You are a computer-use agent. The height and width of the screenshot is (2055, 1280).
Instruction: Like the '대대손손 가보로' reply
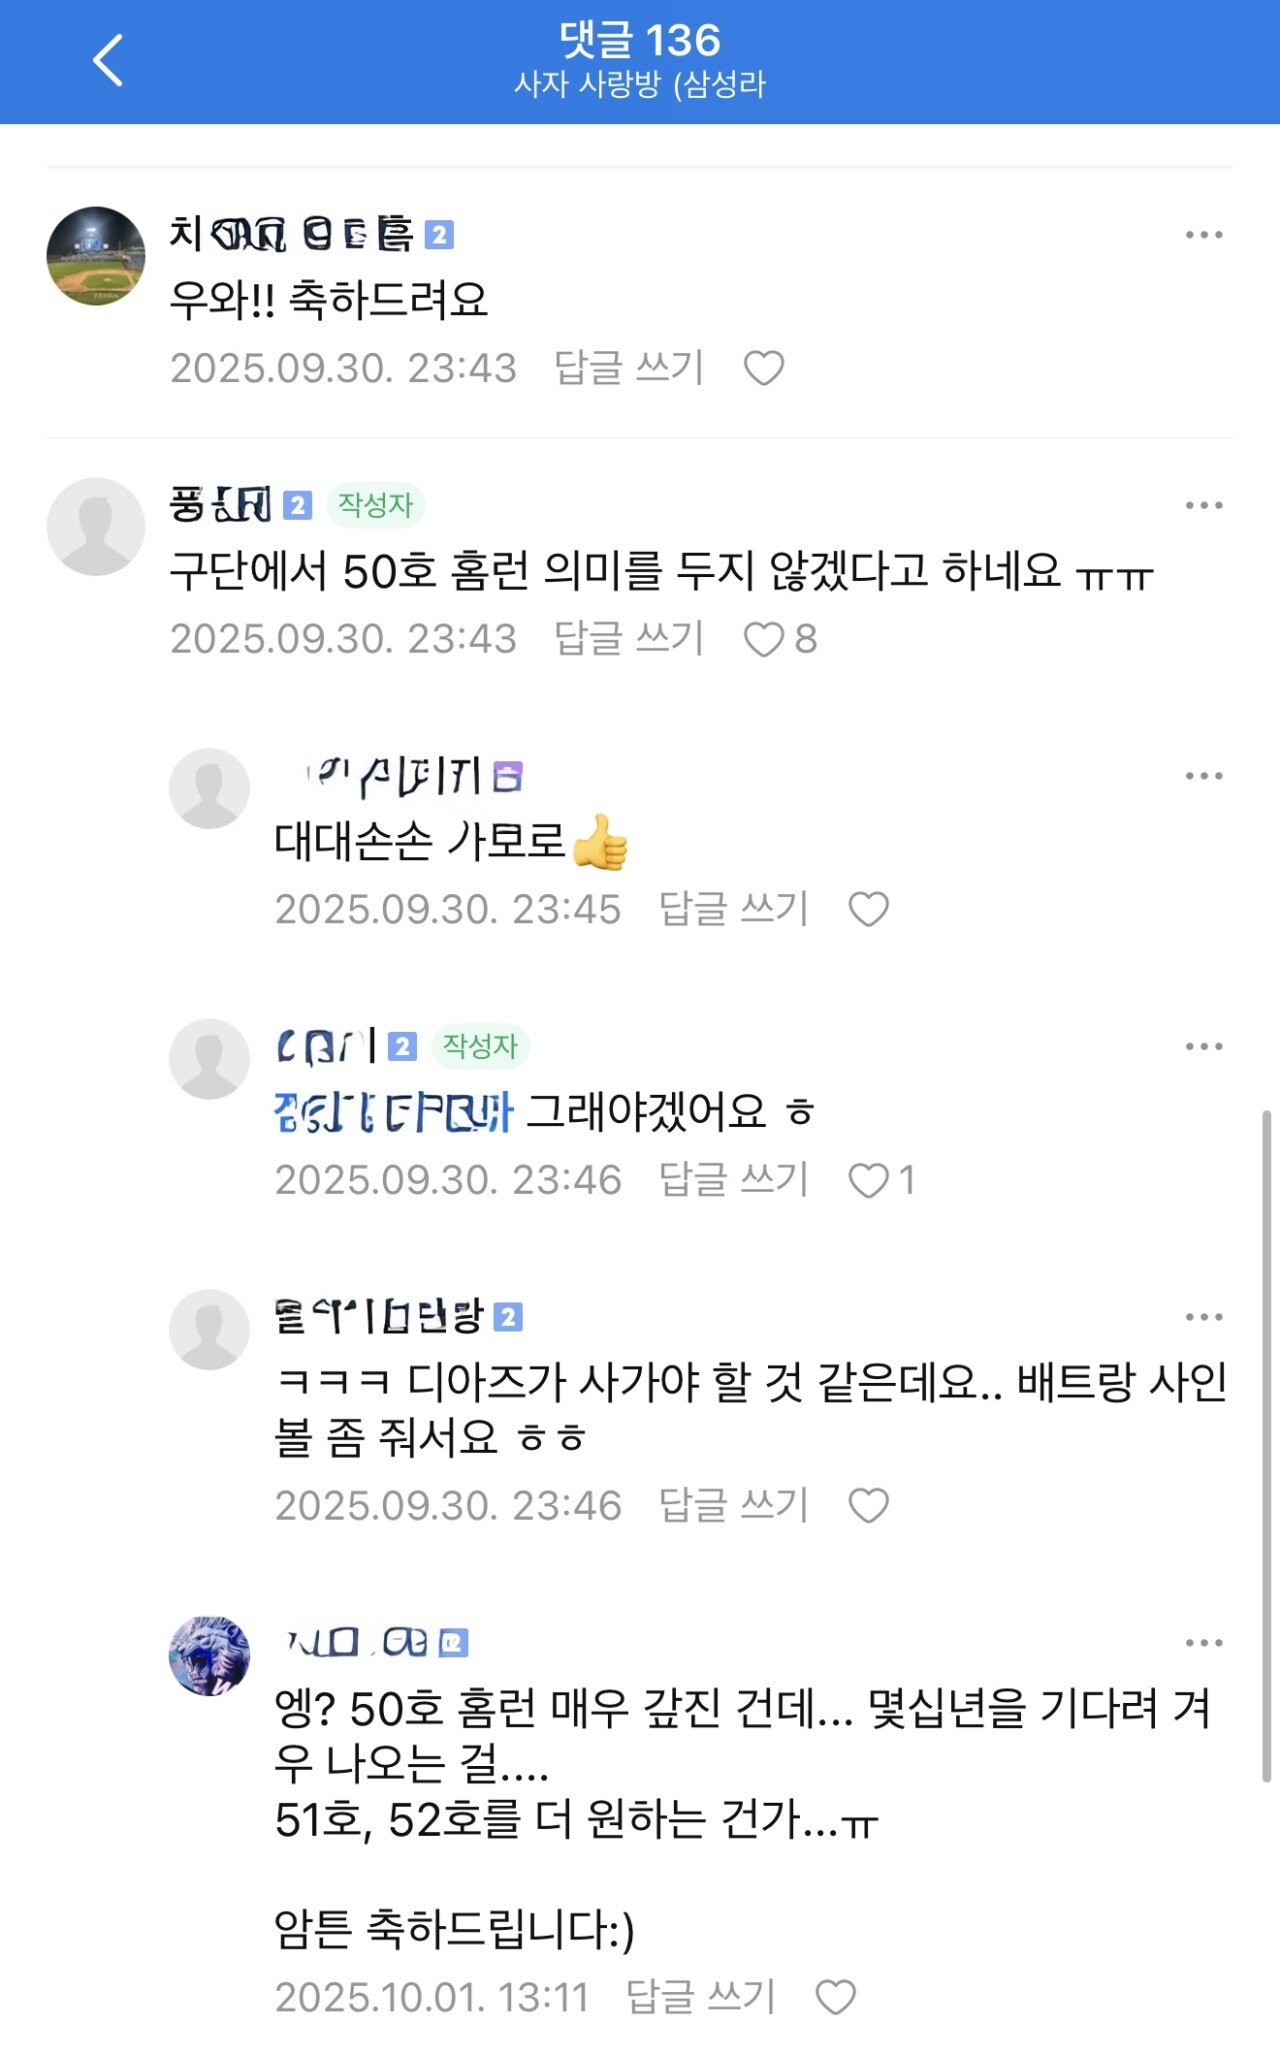pyautogui.click(x=868, y=909)
